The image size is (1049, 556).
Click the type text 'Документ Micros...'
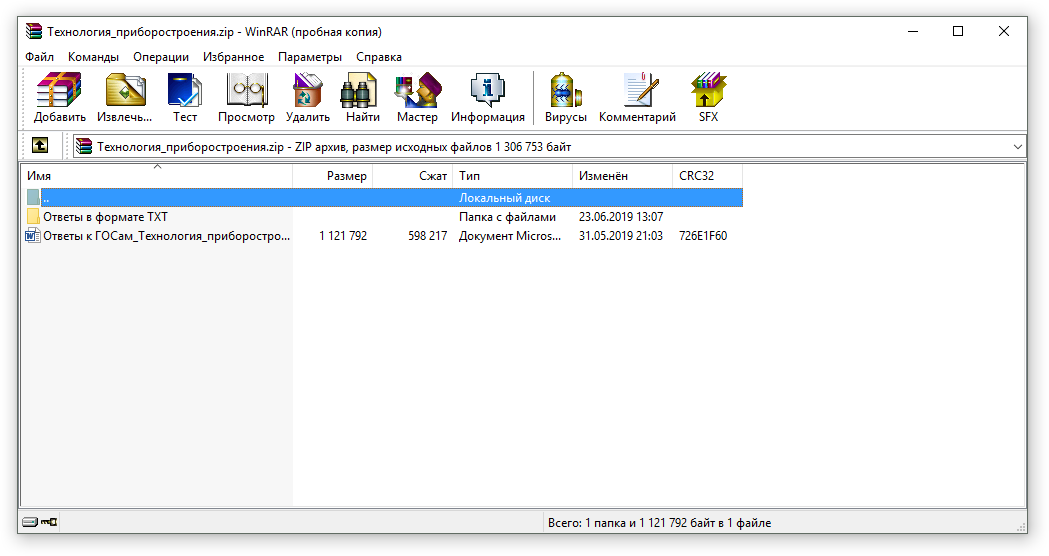[x=510, y=236]
